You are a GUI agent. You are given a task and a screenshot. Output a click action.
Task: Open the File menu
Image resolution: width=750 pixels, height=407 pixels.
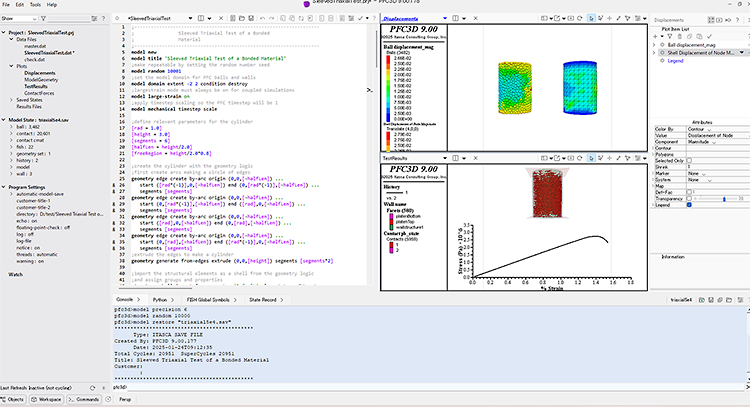[x=6, y=4]
